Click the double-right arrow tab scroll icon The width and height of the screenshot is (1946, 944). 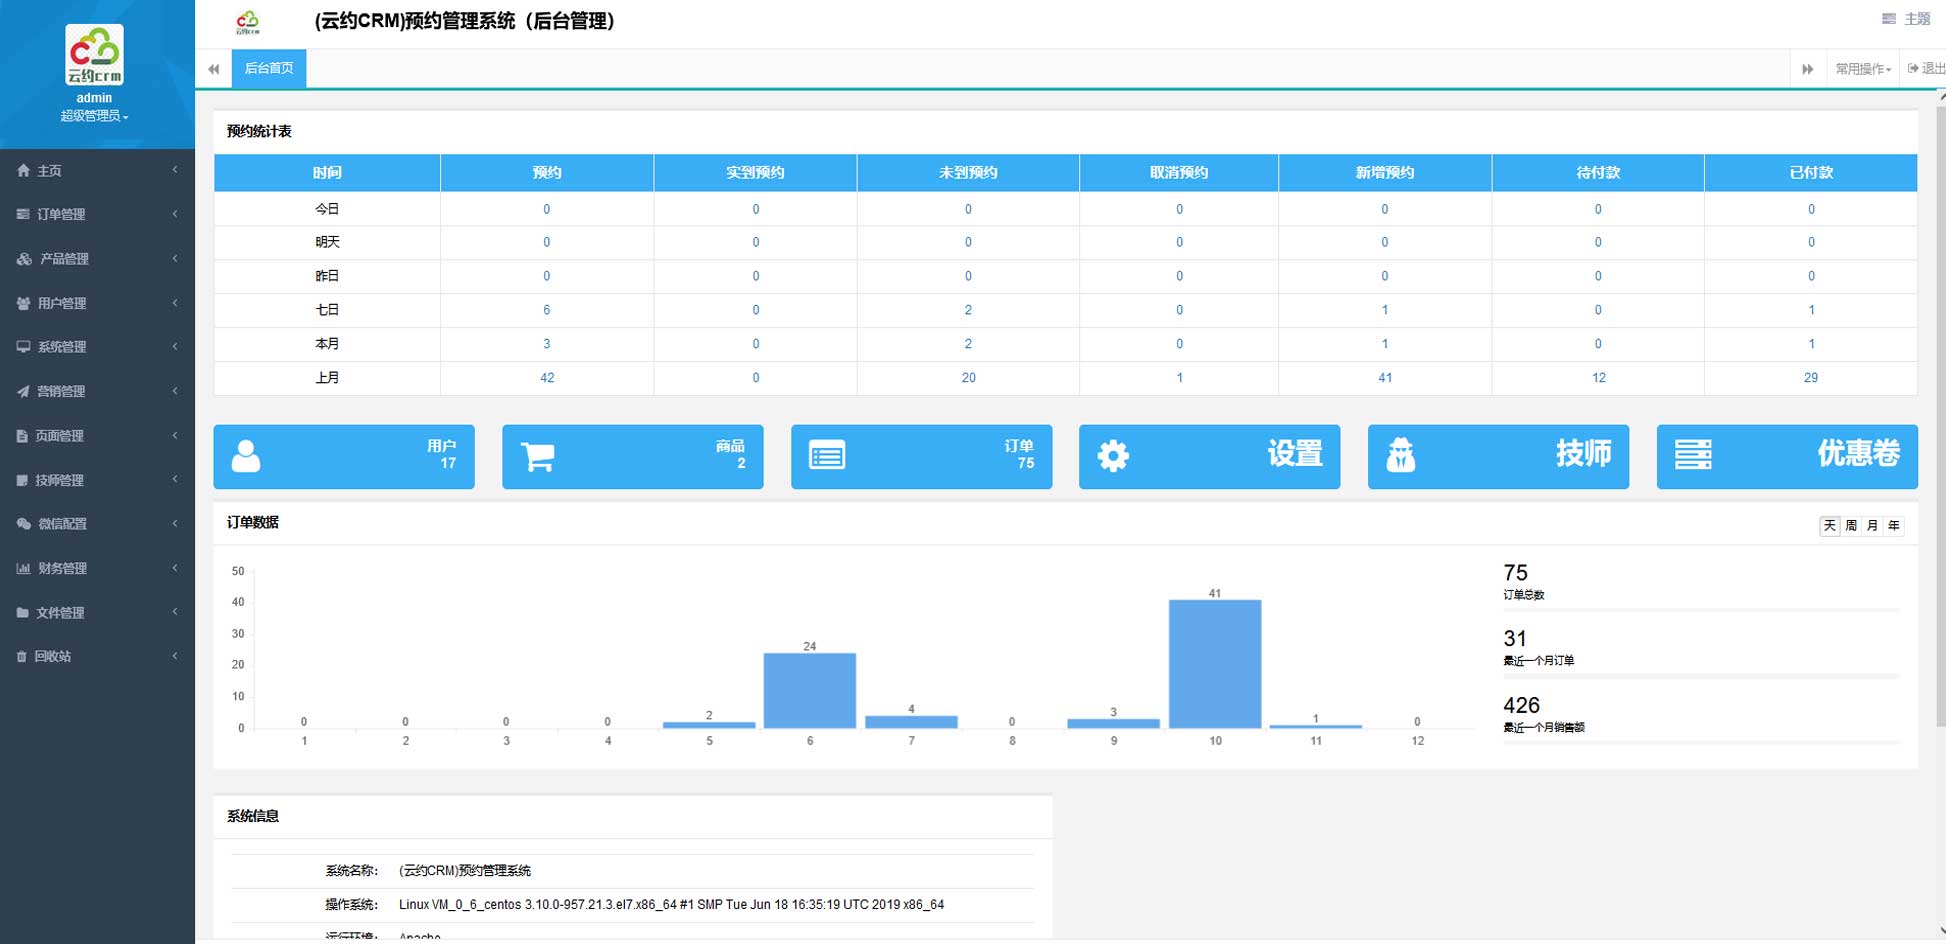1807,69
